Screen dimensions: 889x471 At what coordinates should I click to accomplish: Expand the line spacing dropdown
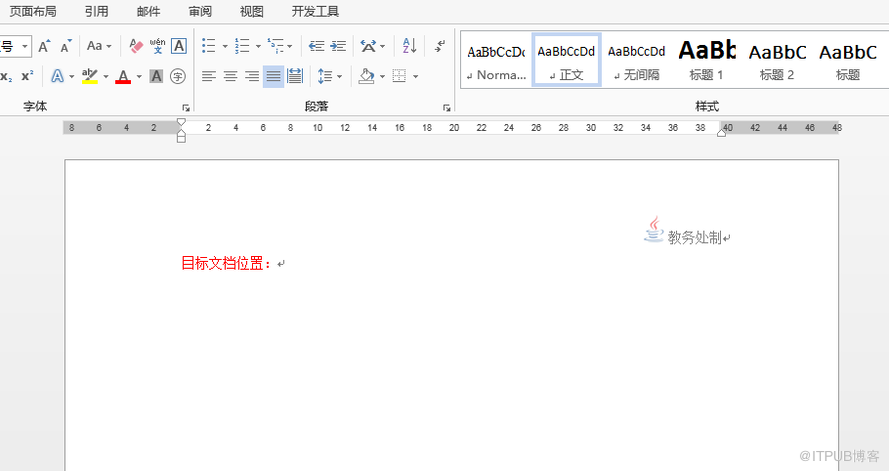point(339,76)
